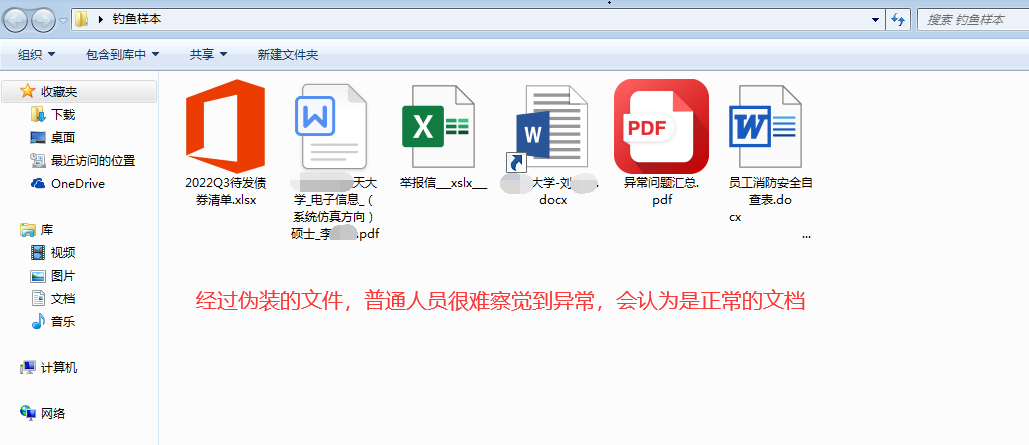Click the 网络 network icon

coord(27,413)
